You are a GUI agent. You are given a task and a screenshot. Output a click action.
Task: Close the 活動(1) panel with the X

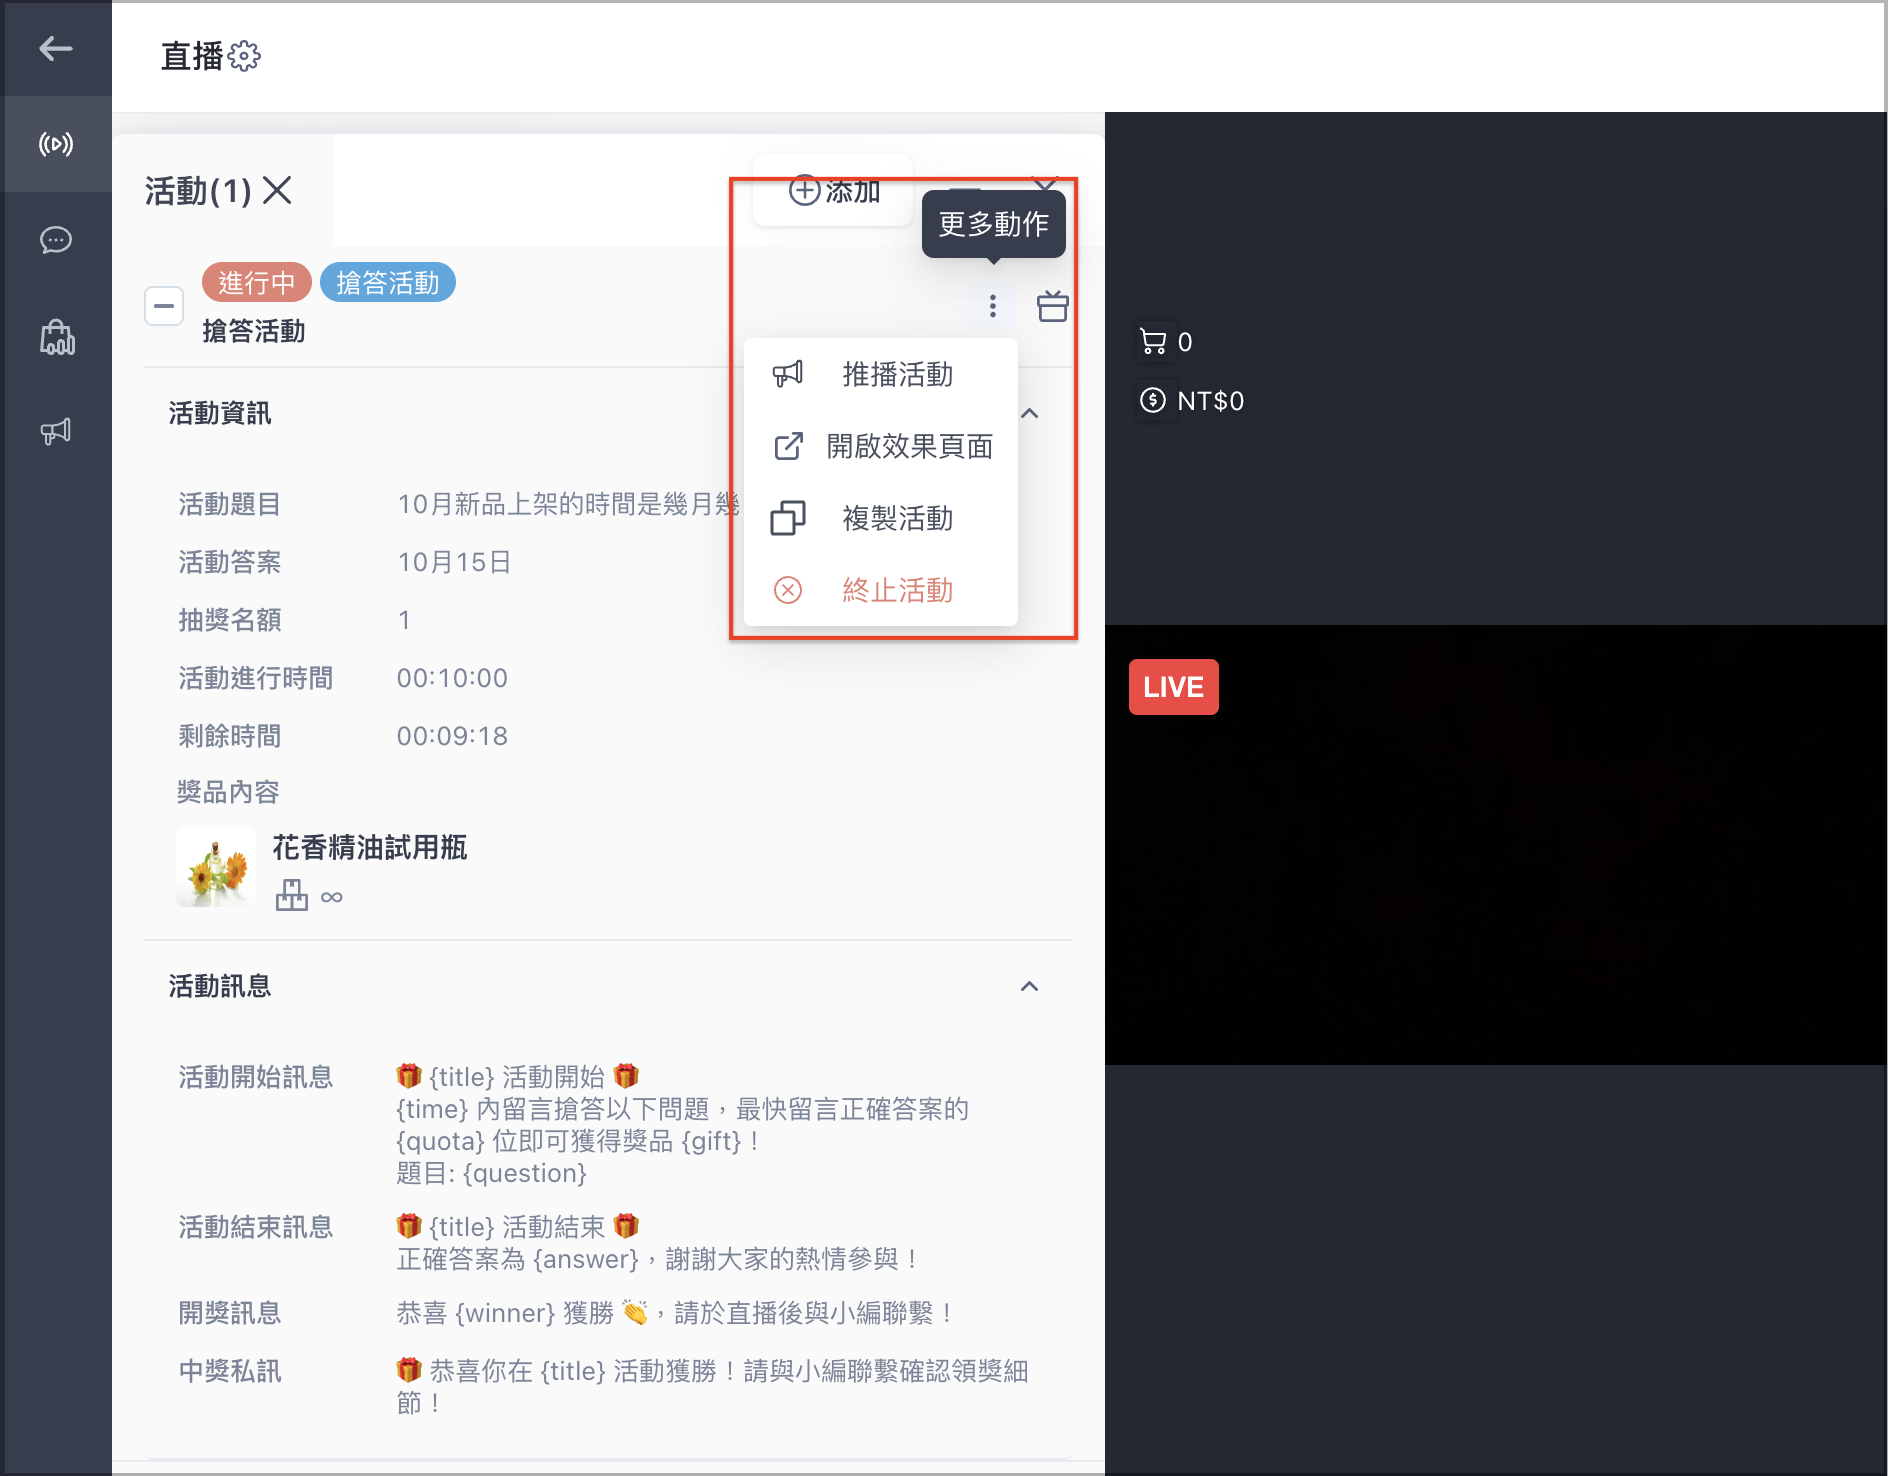click(x=277, y=190)
